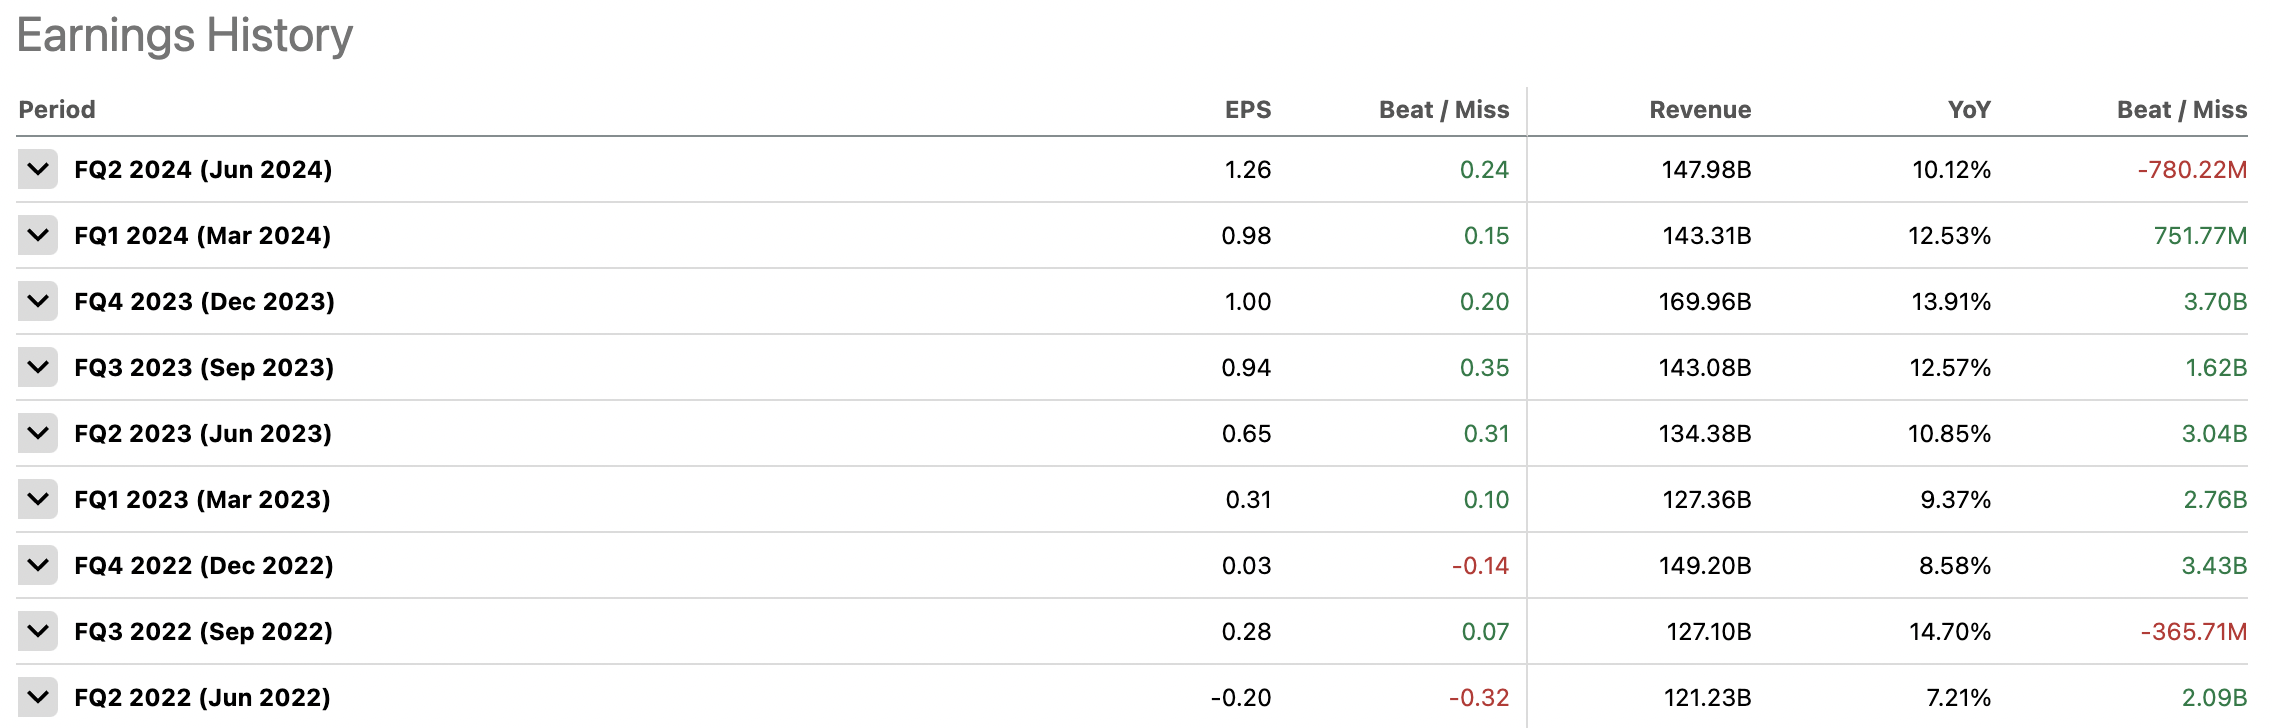Click the EPS column header
This screenshot has width=2272, height=728.
point(1248,110)
